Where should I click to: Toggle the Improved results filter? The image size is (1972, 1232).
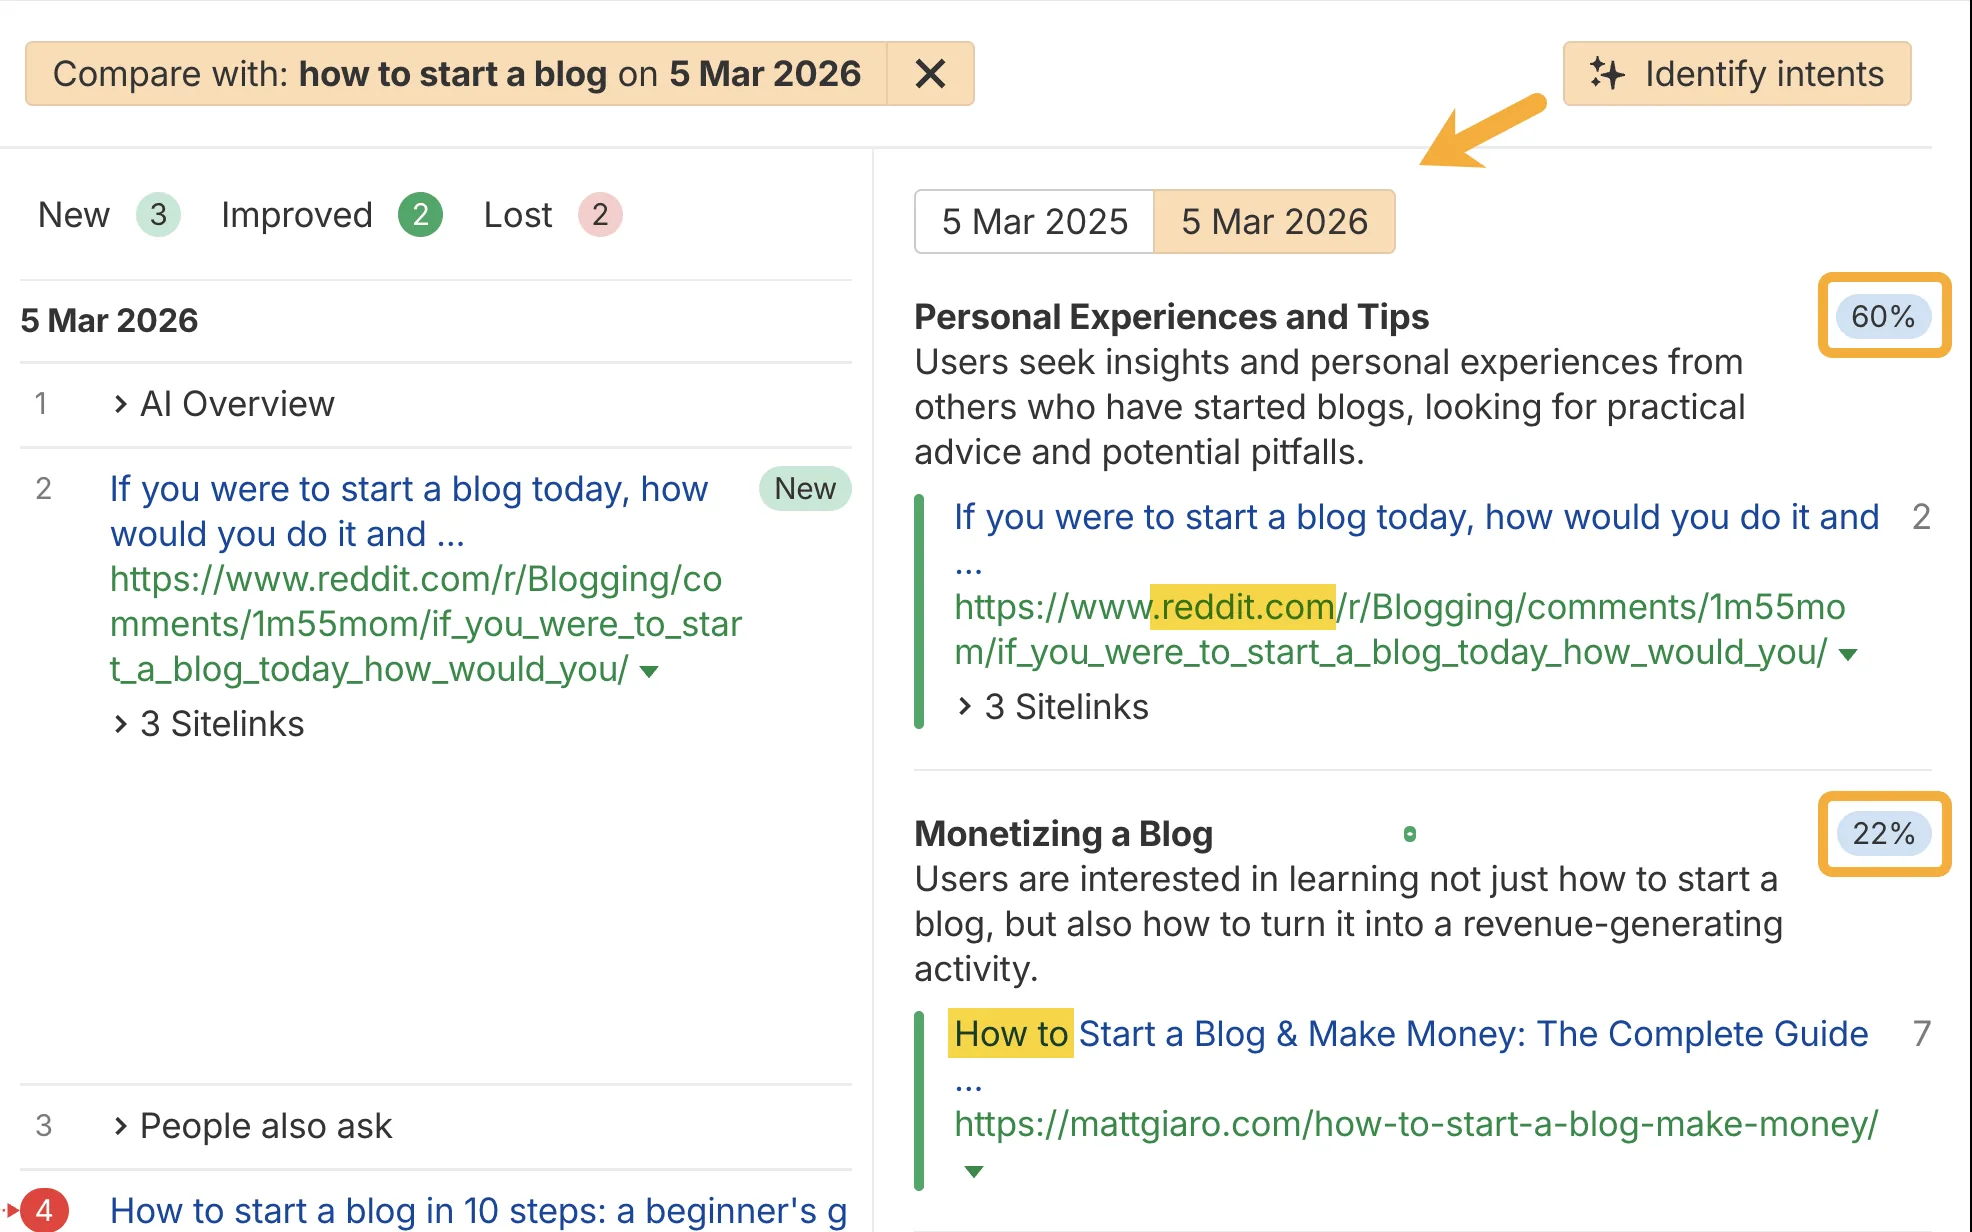coord(297,214)
